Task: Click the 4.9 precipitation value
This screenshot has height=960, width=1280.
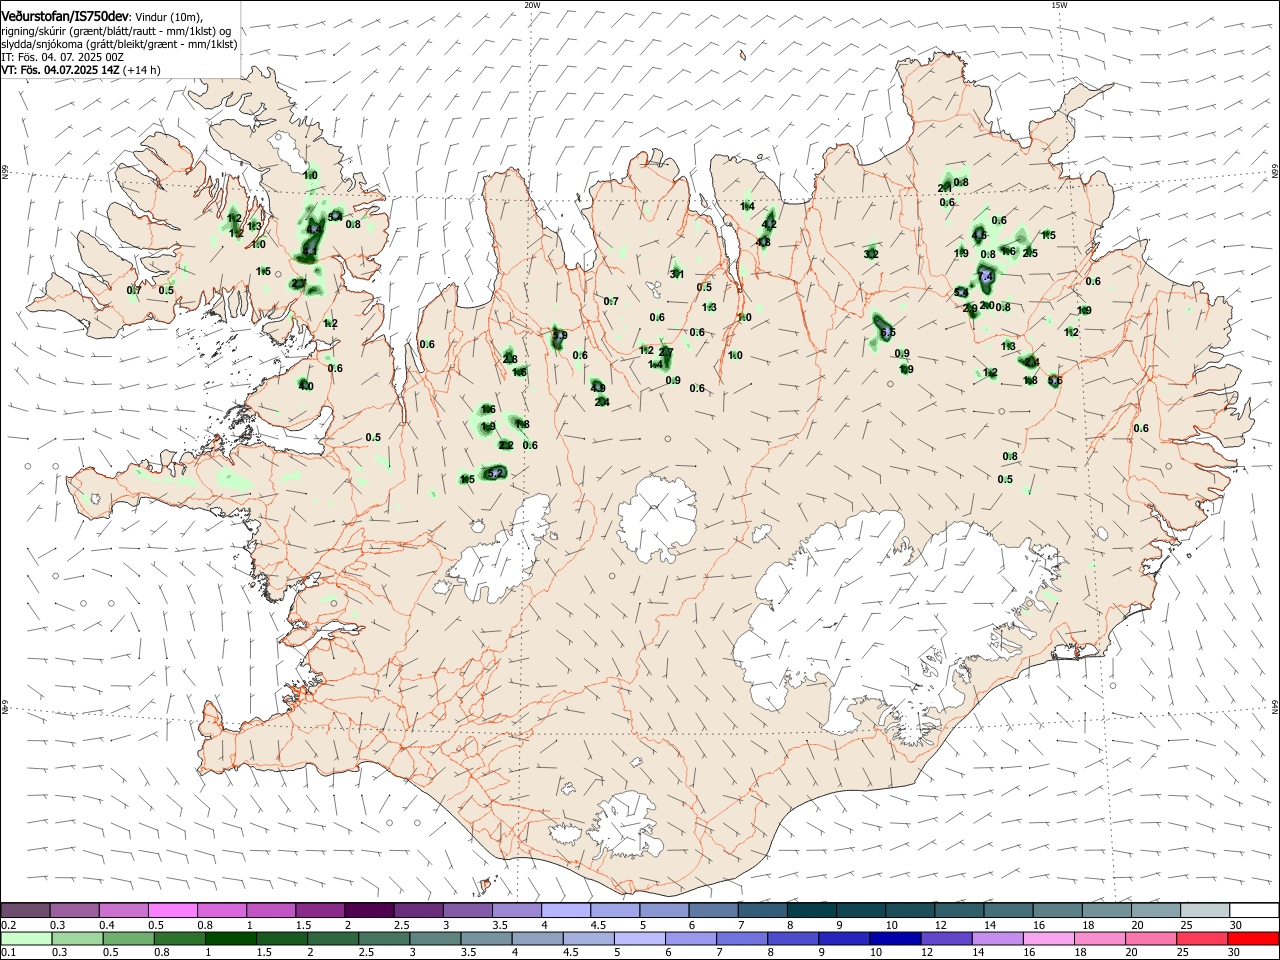Action: pos(597,387)
